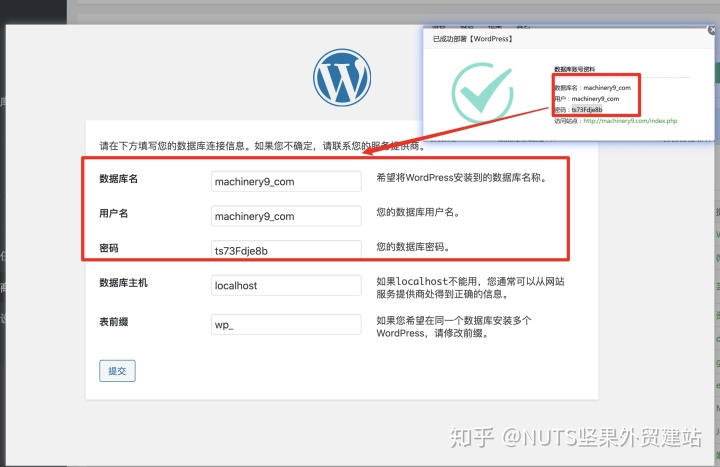Click the green success checkmark icon
720x467 pixels.
click(482, 93)
